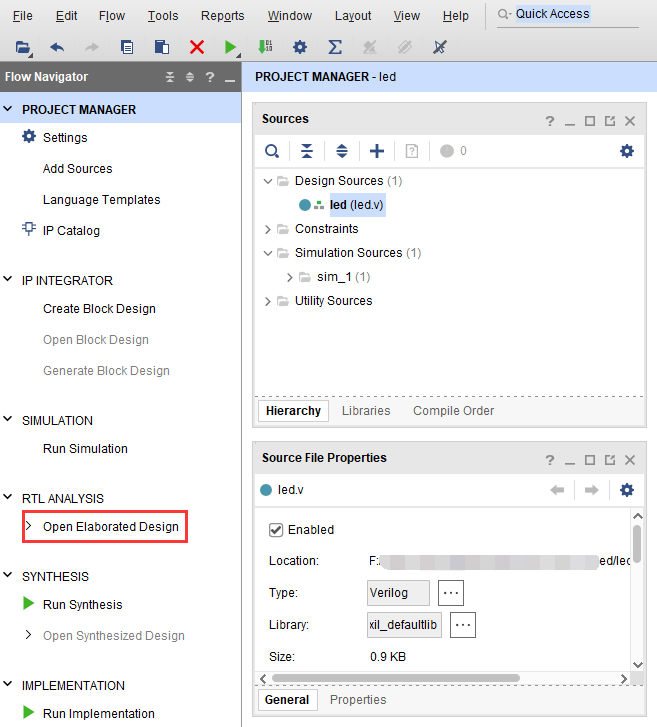Open the File menu
Screen dimensions: 657x727
tap(22, 16)
